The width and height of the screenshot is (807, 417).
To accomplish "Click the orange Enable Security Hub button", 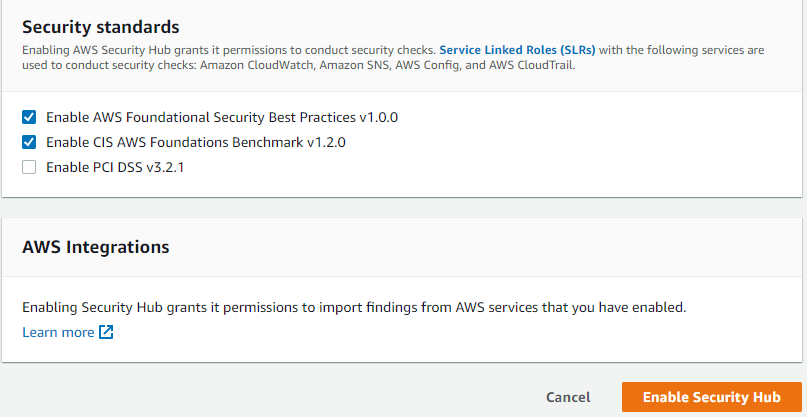I will [x=711, y=397].
